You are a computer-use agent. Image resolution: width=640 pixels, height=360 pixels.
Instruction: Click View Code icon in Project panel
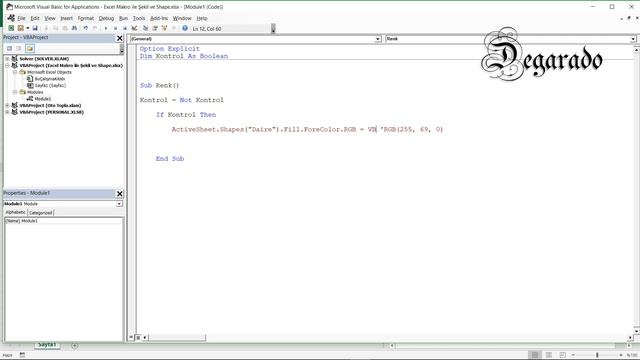pos(9,48)
